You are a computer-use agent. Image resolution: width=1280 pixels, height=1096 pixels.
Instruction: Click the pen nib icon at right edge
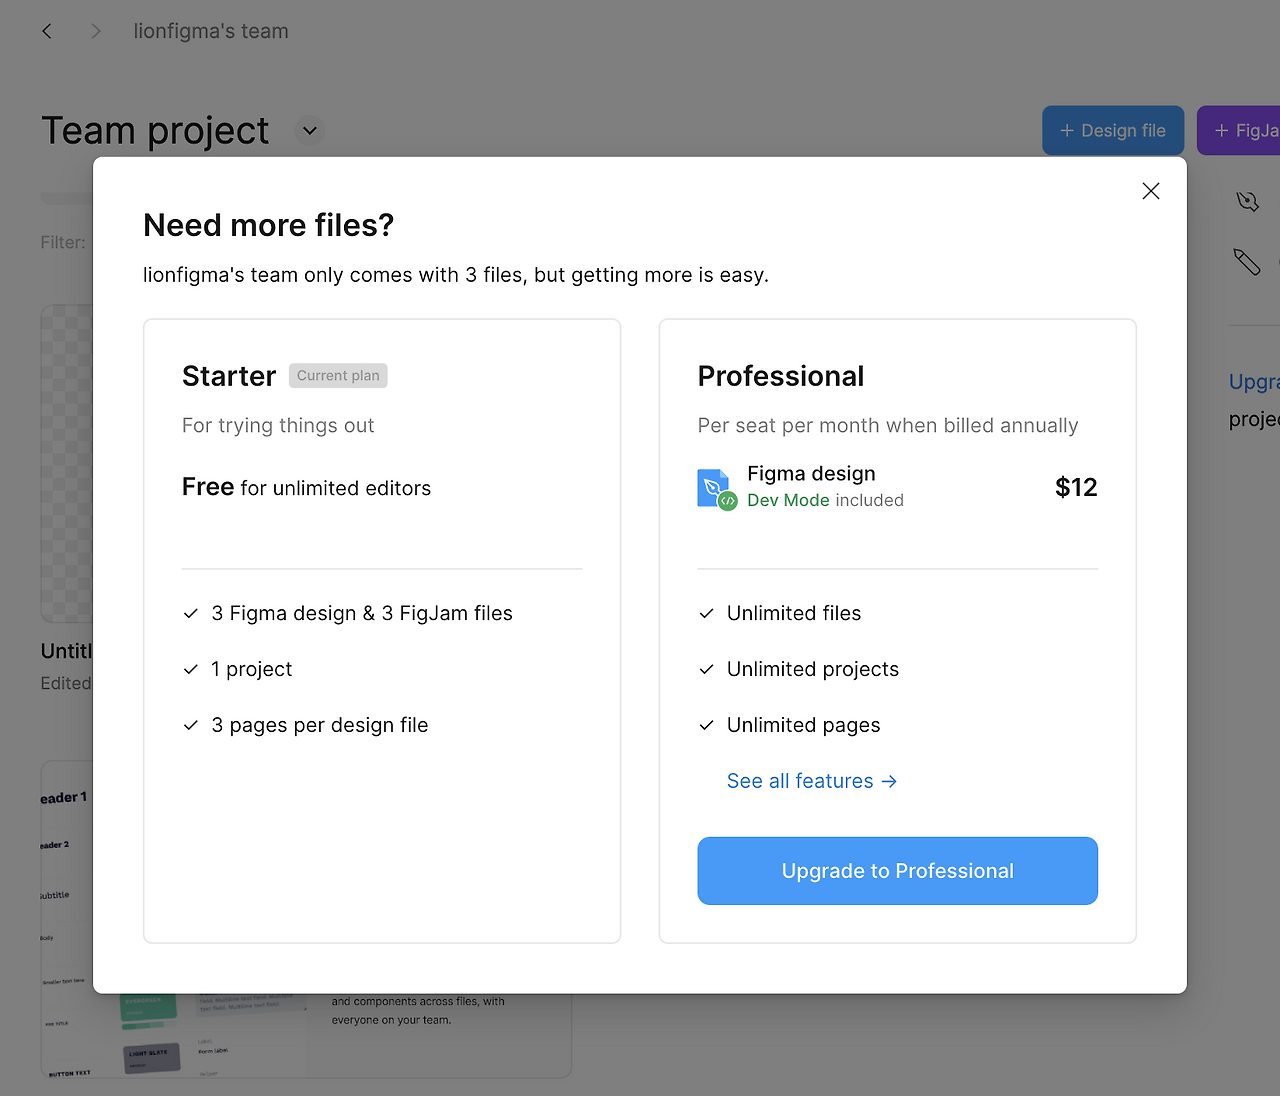[x=1247, y=201]
